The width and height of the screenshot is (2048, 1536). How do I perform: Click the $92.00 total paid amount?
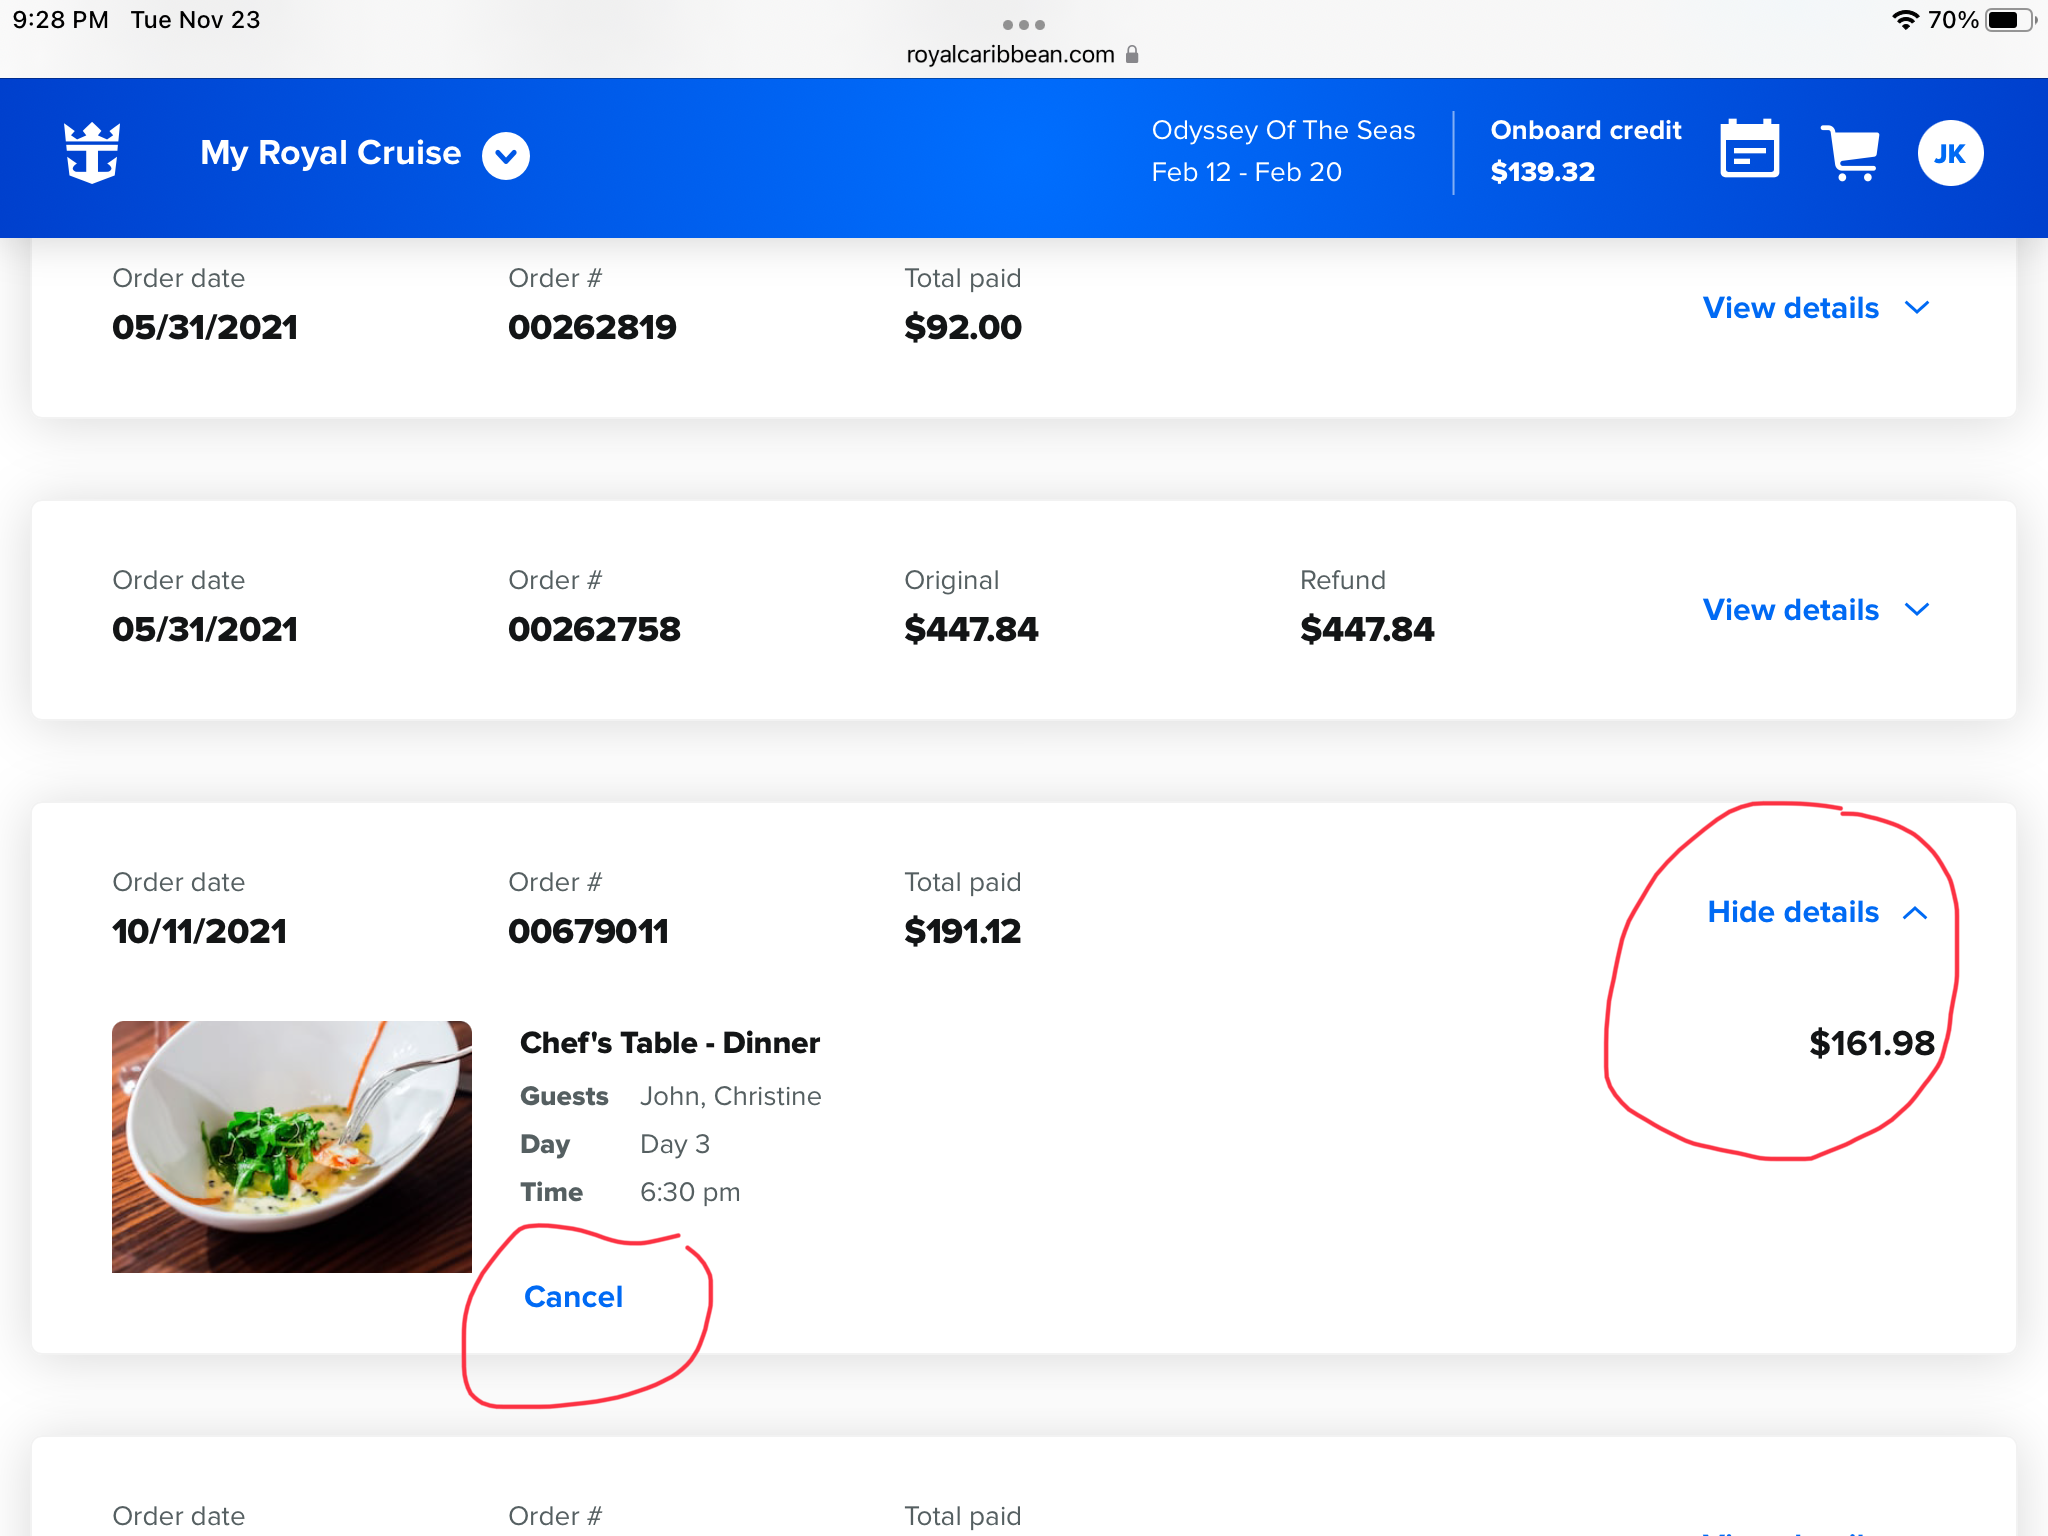[962, 327]
